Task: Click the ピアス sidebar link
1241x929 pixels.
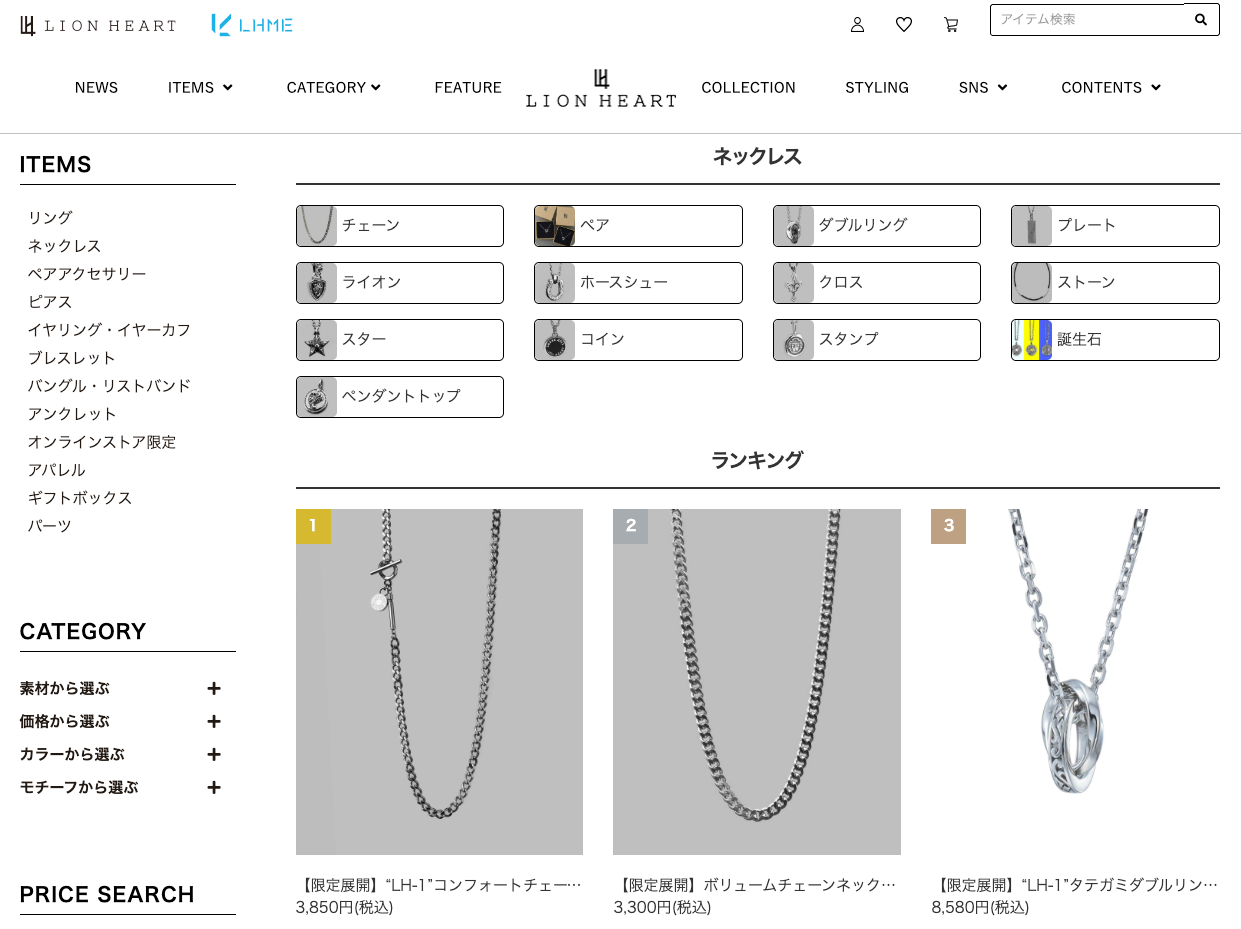Action: [50, 302]
